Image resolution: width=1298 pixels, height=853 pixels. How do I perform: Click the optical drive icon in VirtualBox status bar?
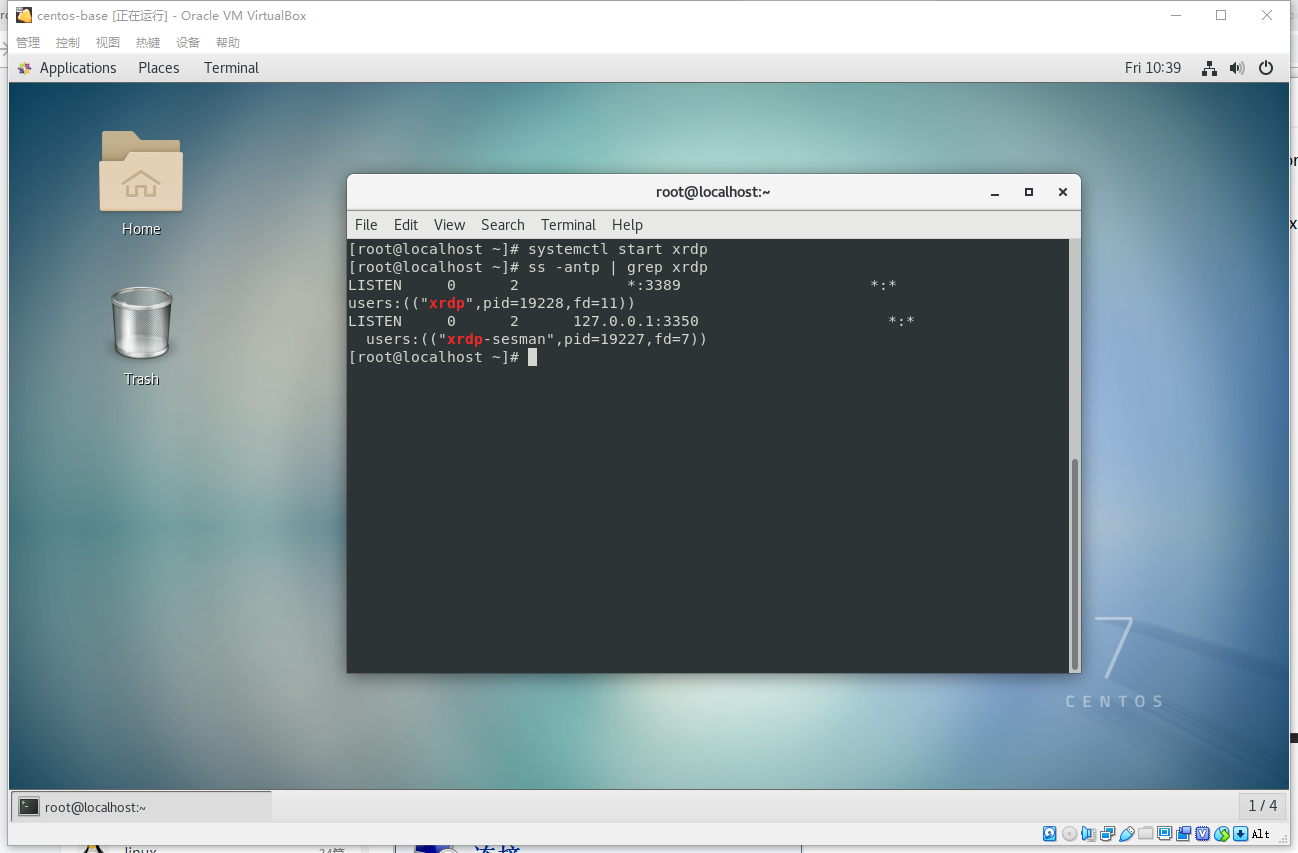[1069, 833]
